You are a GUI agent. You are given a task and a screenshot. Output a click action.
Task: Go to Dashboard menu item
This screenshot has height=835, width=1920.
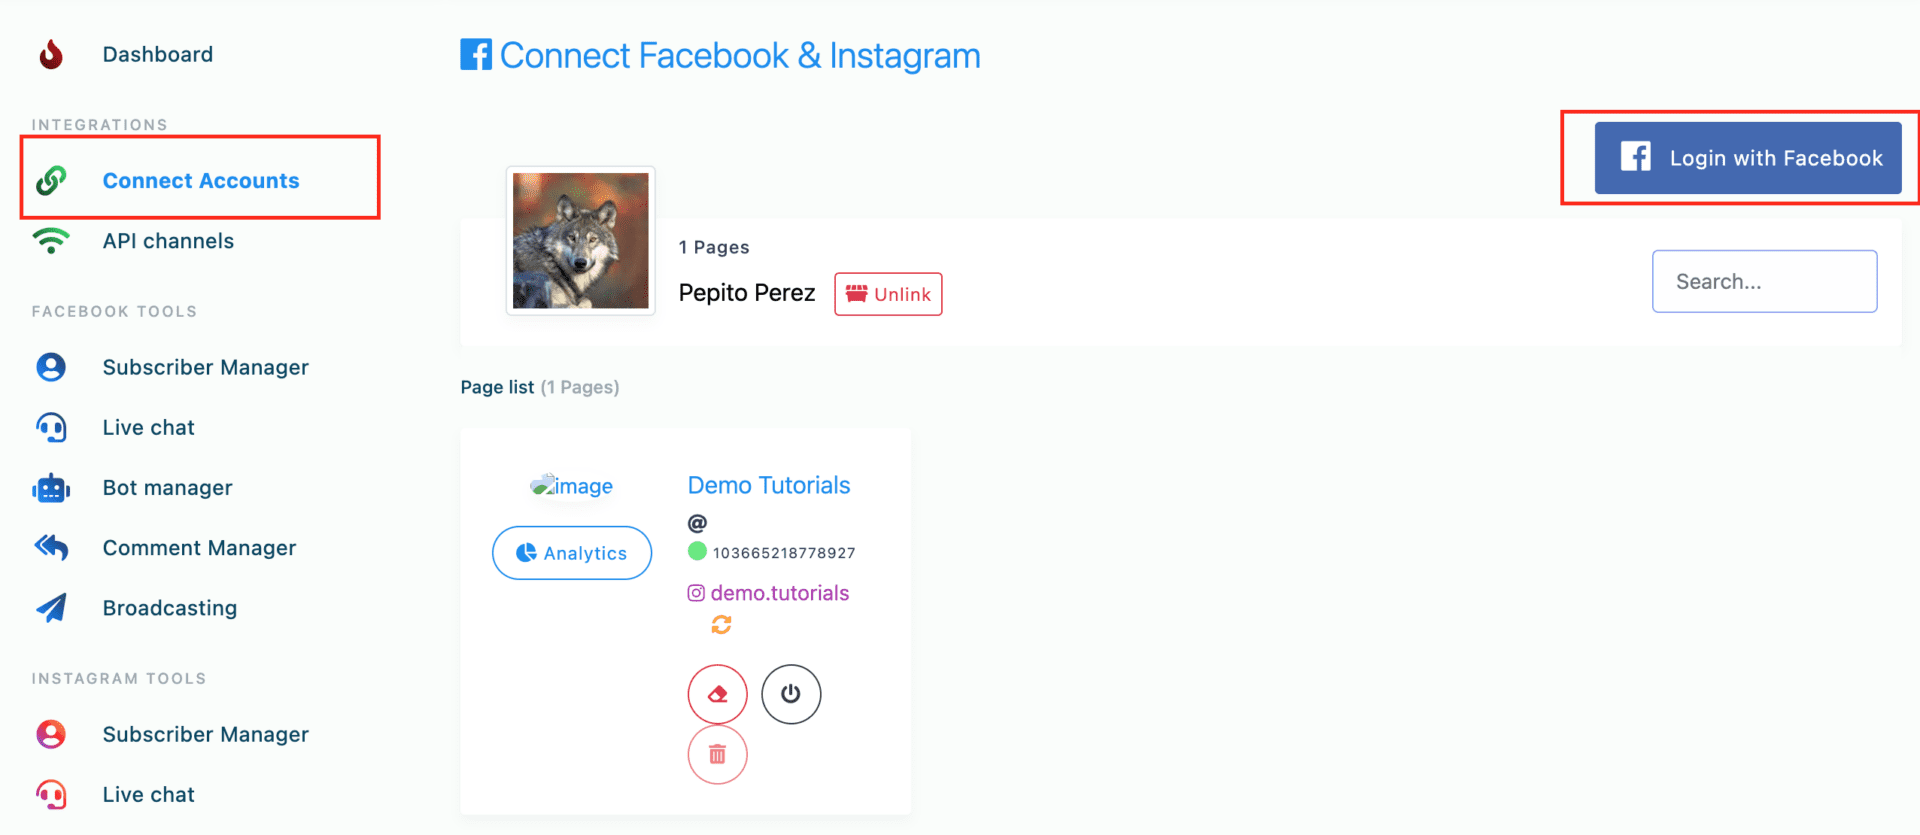pos(158,54)
